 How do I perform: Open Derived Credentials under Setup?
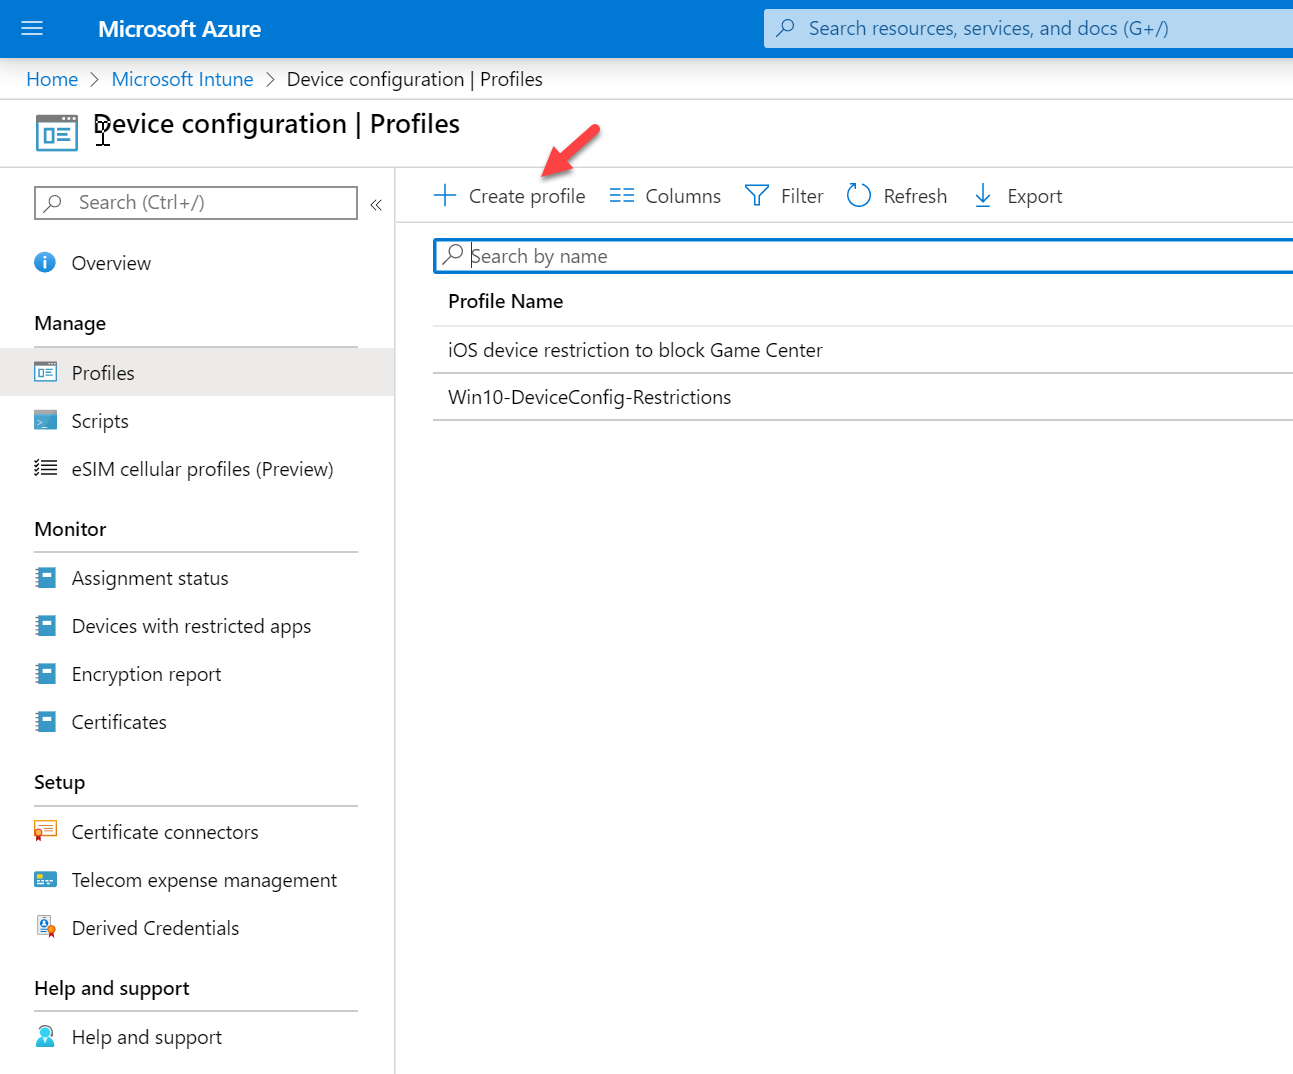pyautogui.click(x=155, y=928)
